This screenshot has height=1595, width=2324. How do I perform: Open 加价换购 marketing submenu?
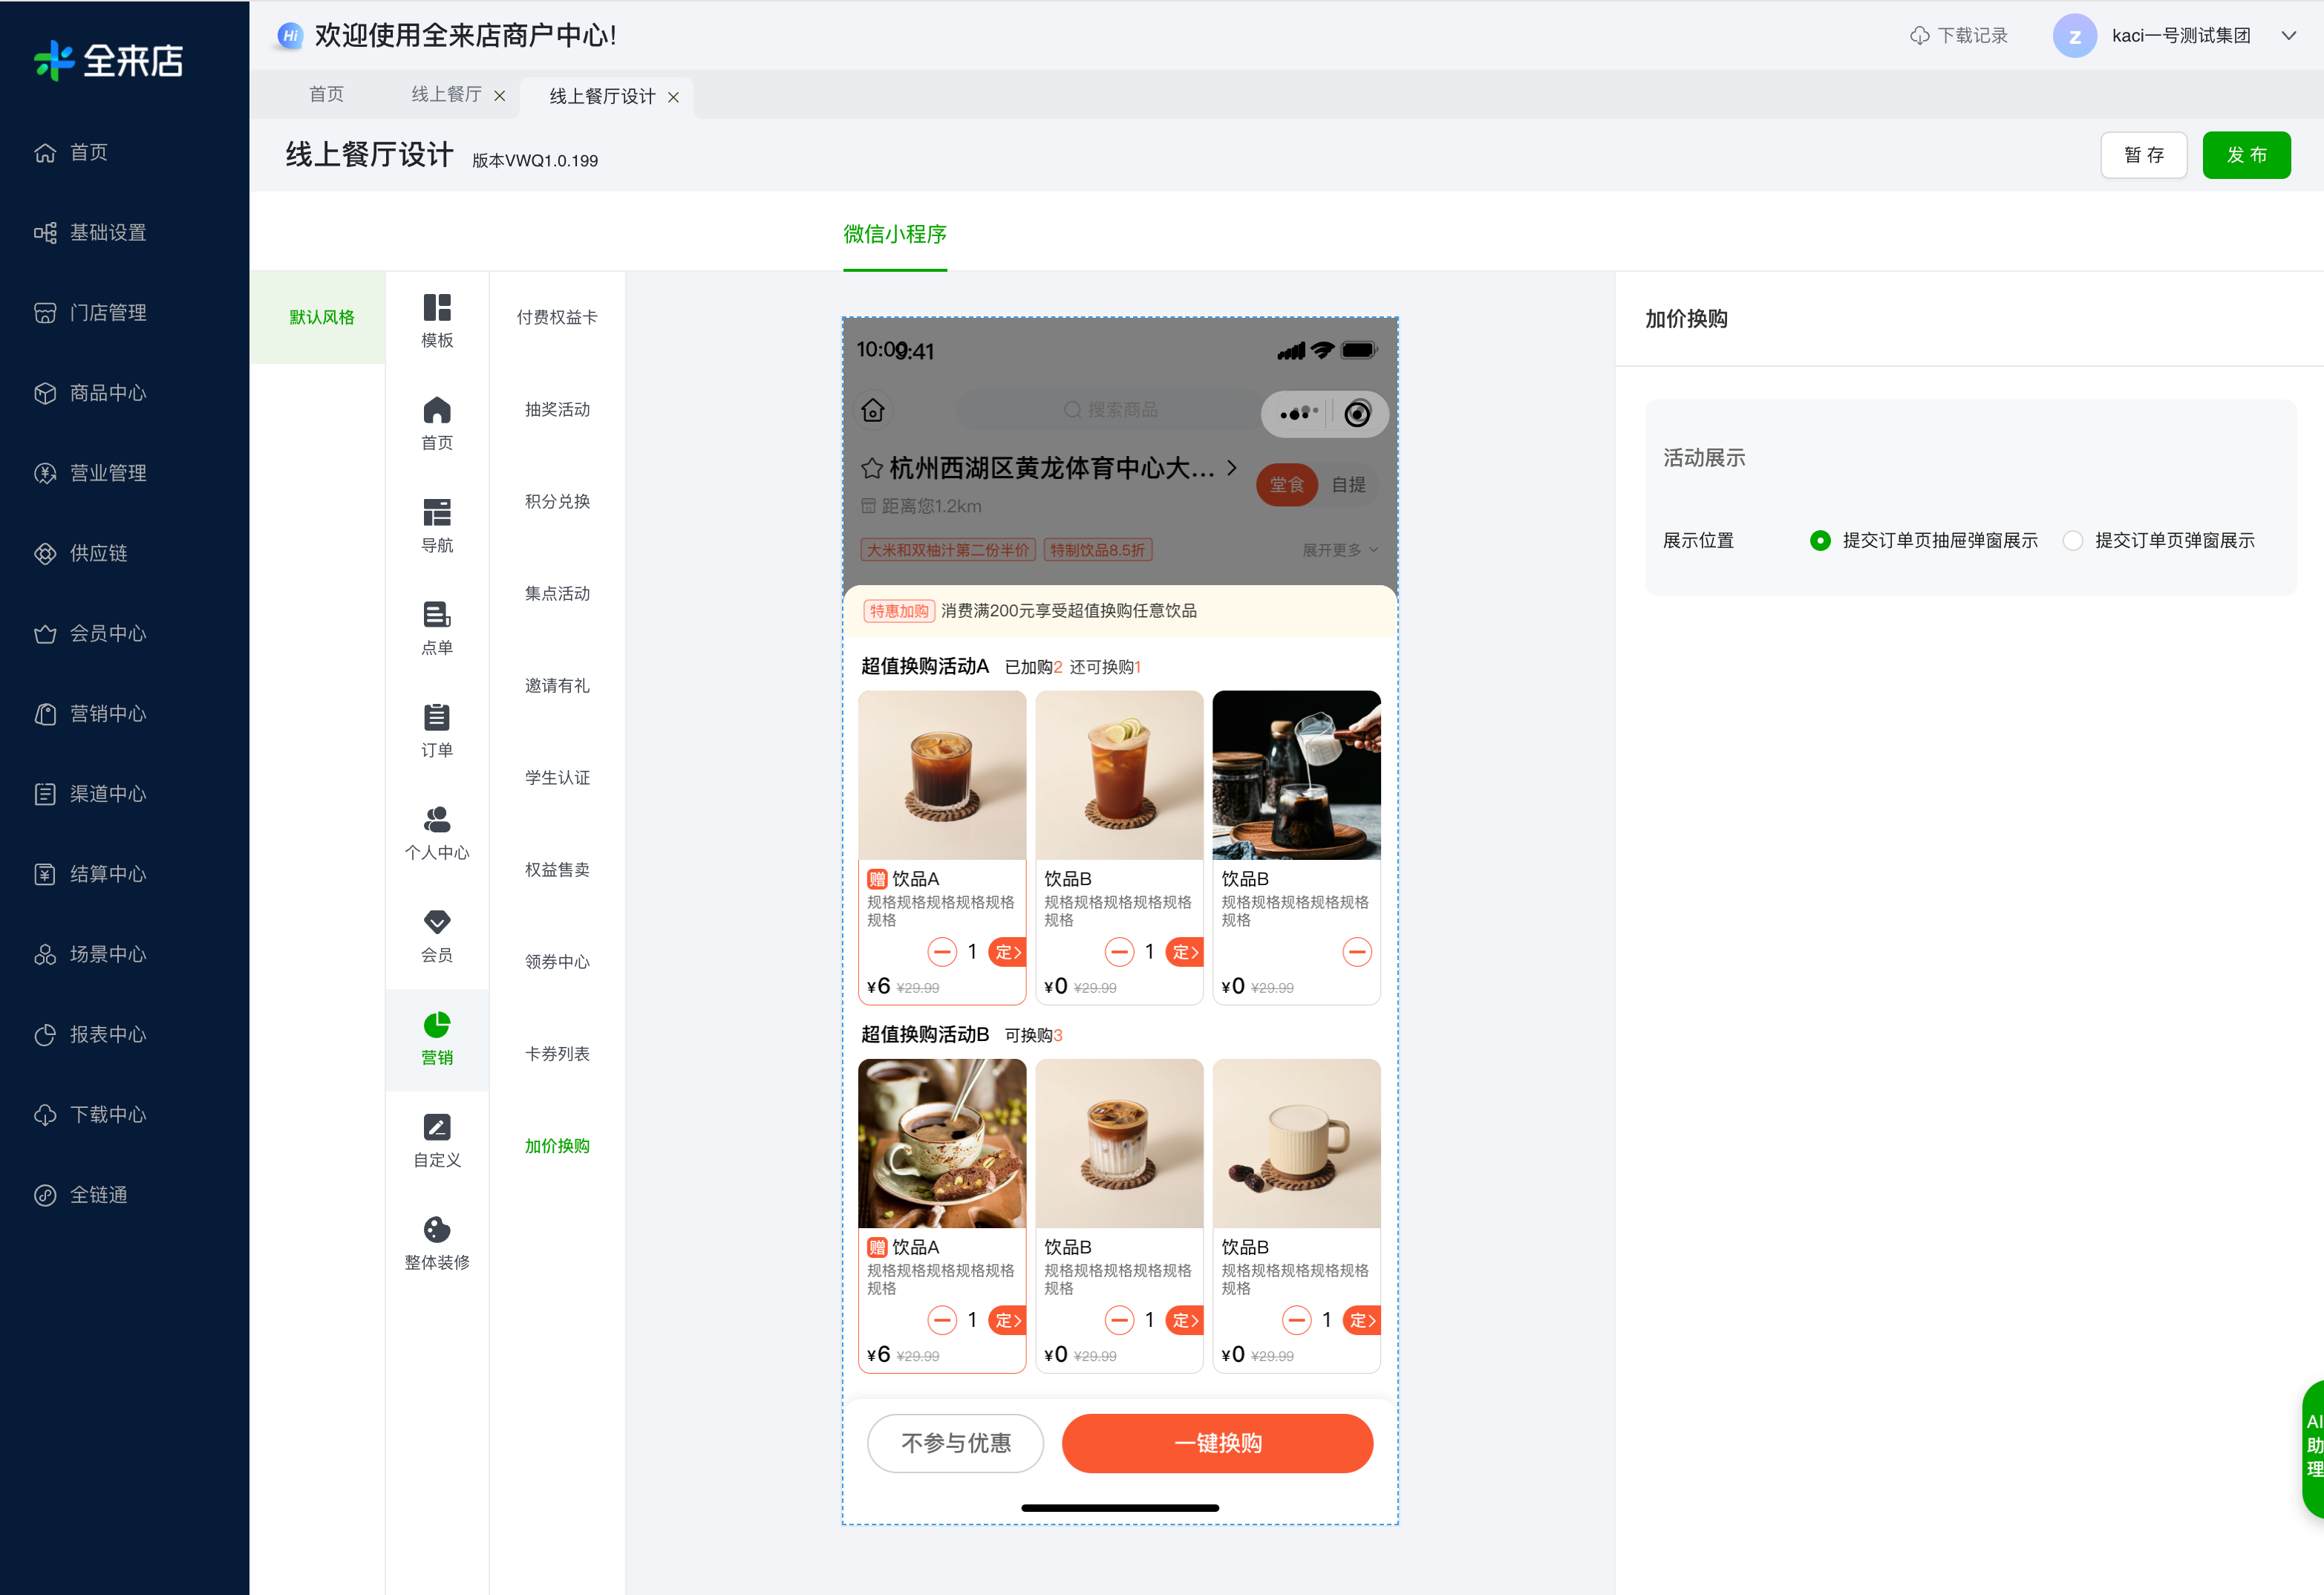[x=557, y=1146]
